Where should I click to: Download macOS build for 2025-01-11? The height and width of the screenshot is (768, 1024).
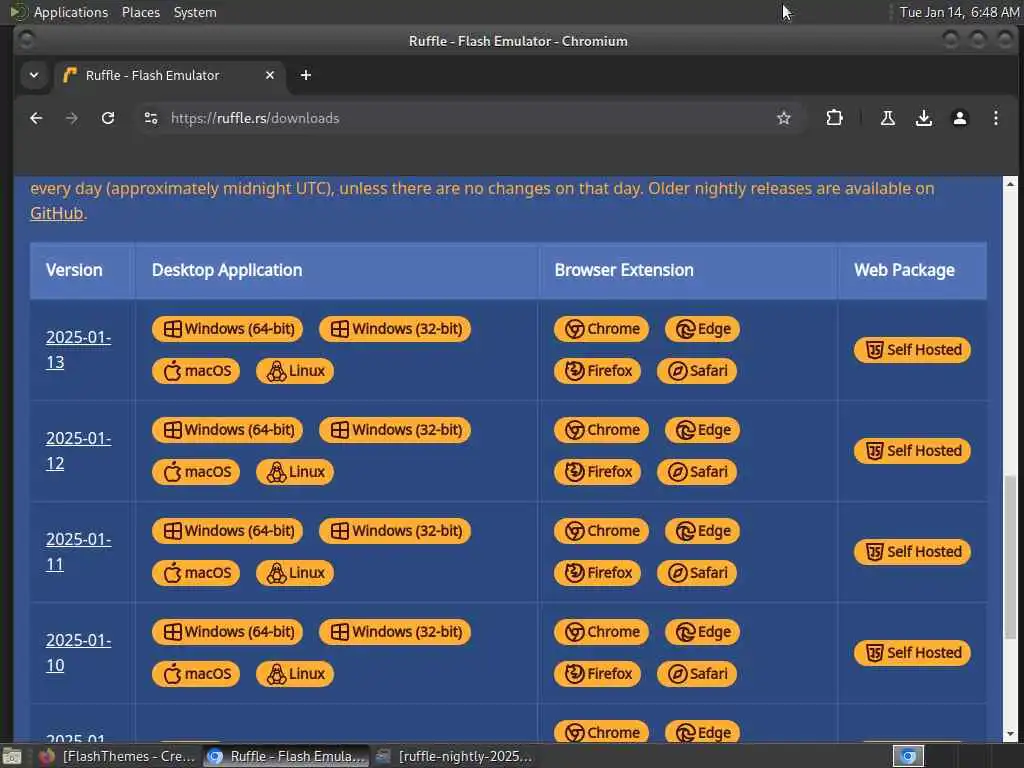pos(196,573)
